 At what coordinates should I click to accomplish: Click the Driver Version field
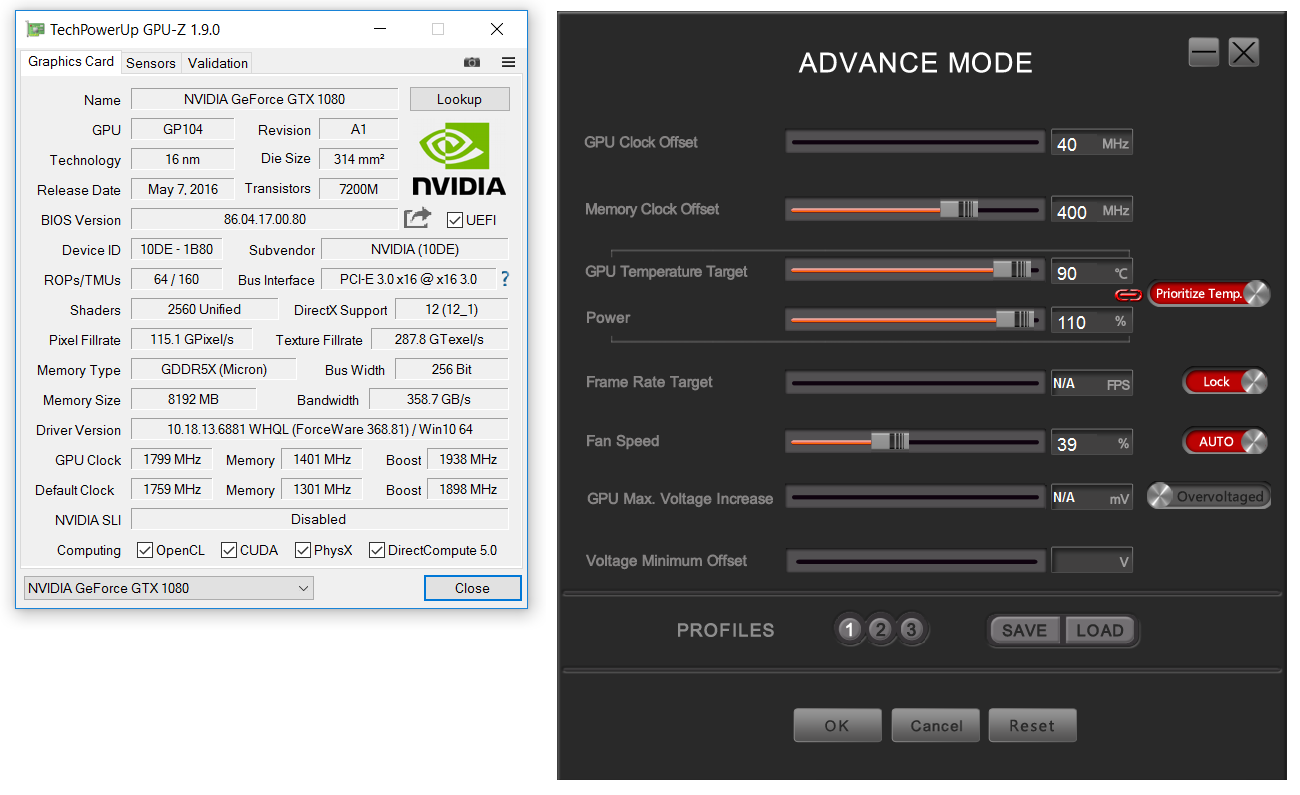pos(319,429)
